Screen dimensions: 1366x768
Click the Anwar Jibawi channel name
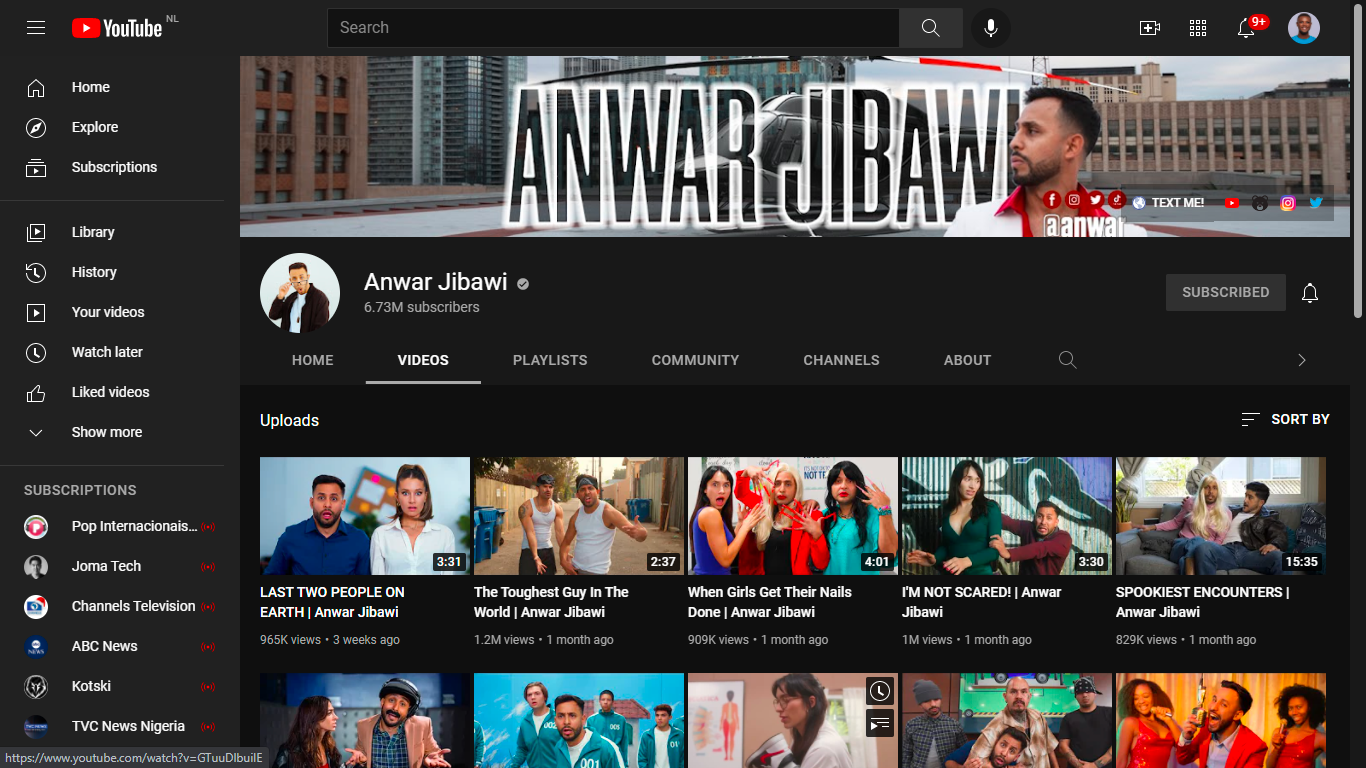click(x=436, y=282)
